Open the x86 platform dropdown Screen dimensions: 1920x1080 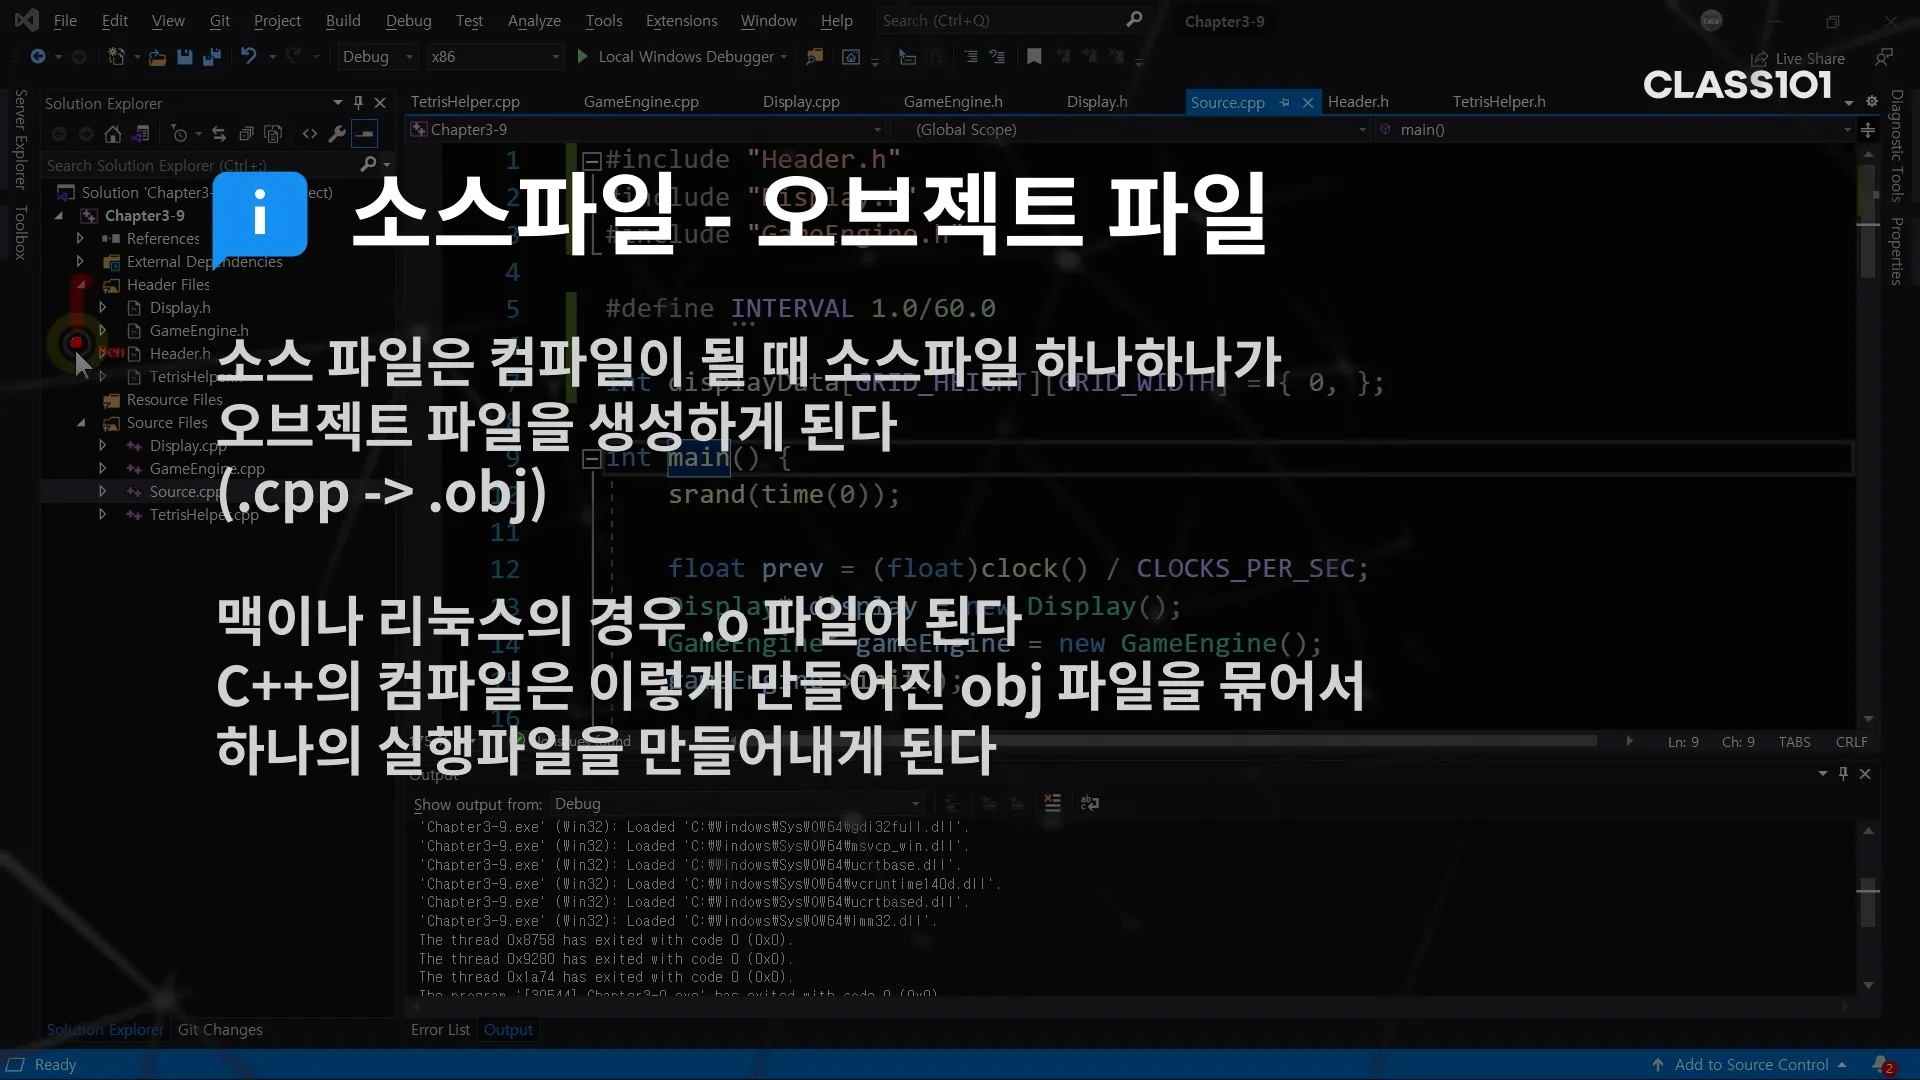pos(494,57)
